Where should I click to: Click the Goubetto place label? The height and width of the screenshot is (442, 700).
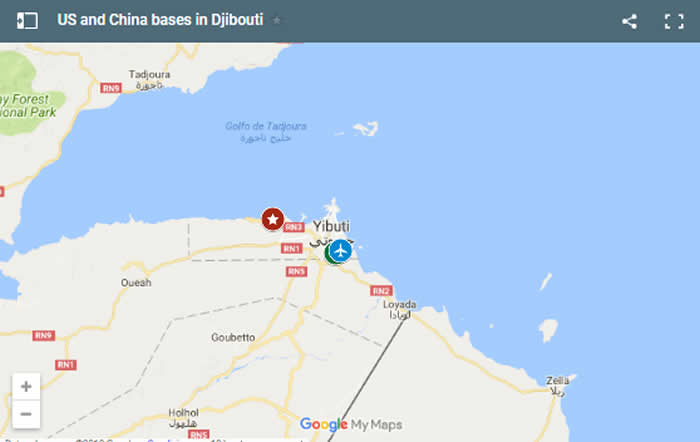coord(233,338)
